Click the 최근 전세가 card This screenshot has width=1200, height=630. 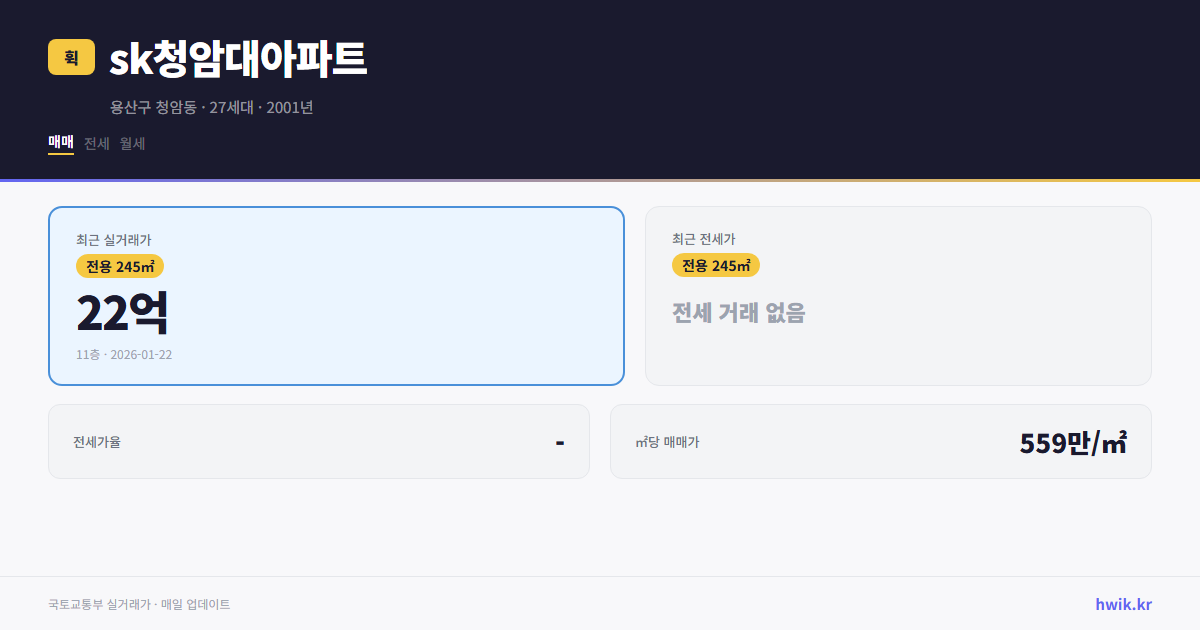[897, 295]
